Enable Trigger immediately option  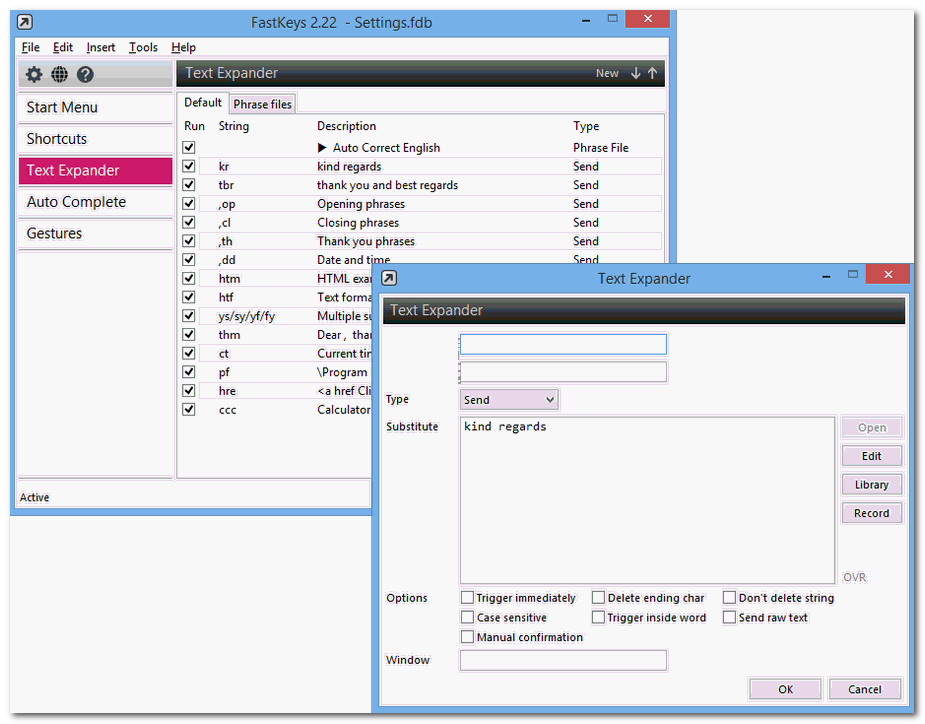[x=467, y=598]
